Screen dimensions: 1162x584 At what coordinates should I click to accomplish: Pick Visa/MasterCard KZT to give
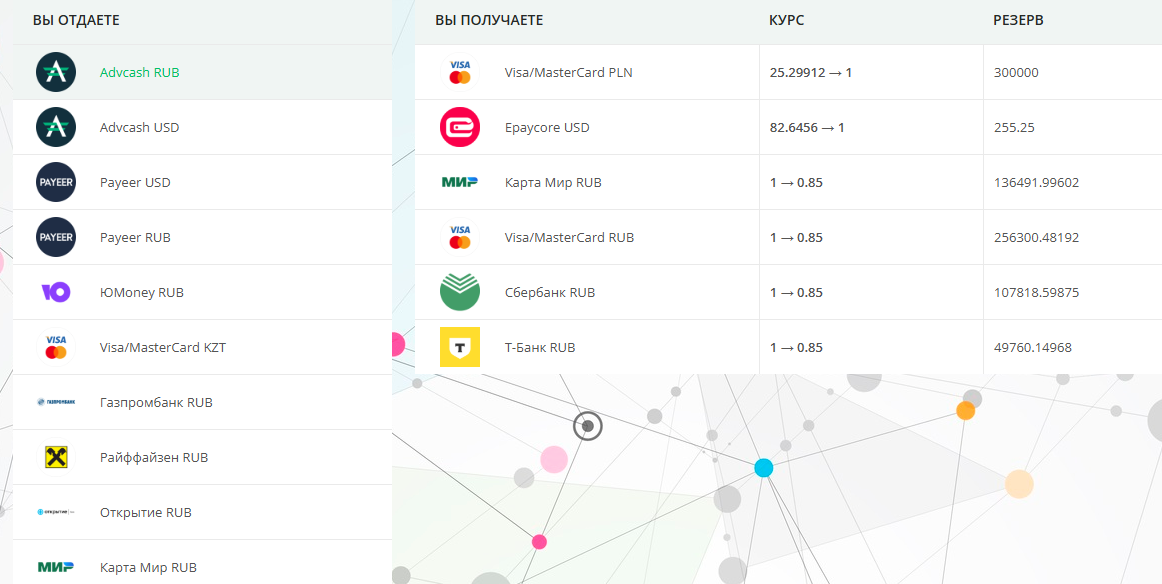202,347
